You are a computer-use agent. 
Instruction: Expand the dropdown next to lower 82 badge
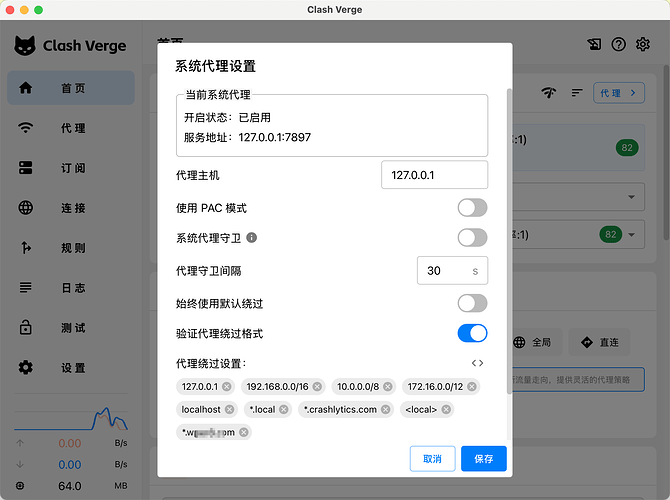coord(631,235)
